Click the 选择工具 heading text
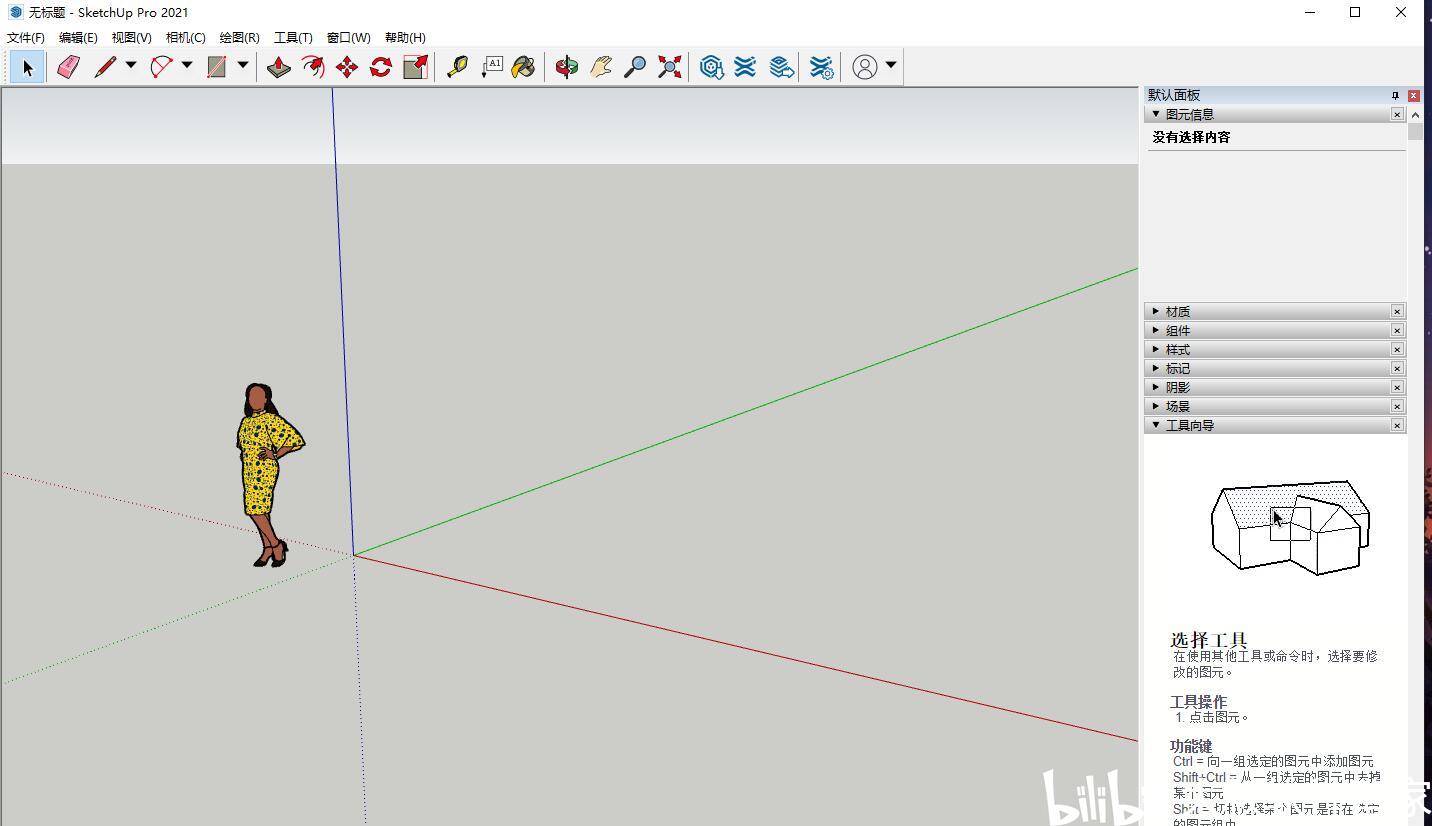The image size is (1432, 826). 1208,640
